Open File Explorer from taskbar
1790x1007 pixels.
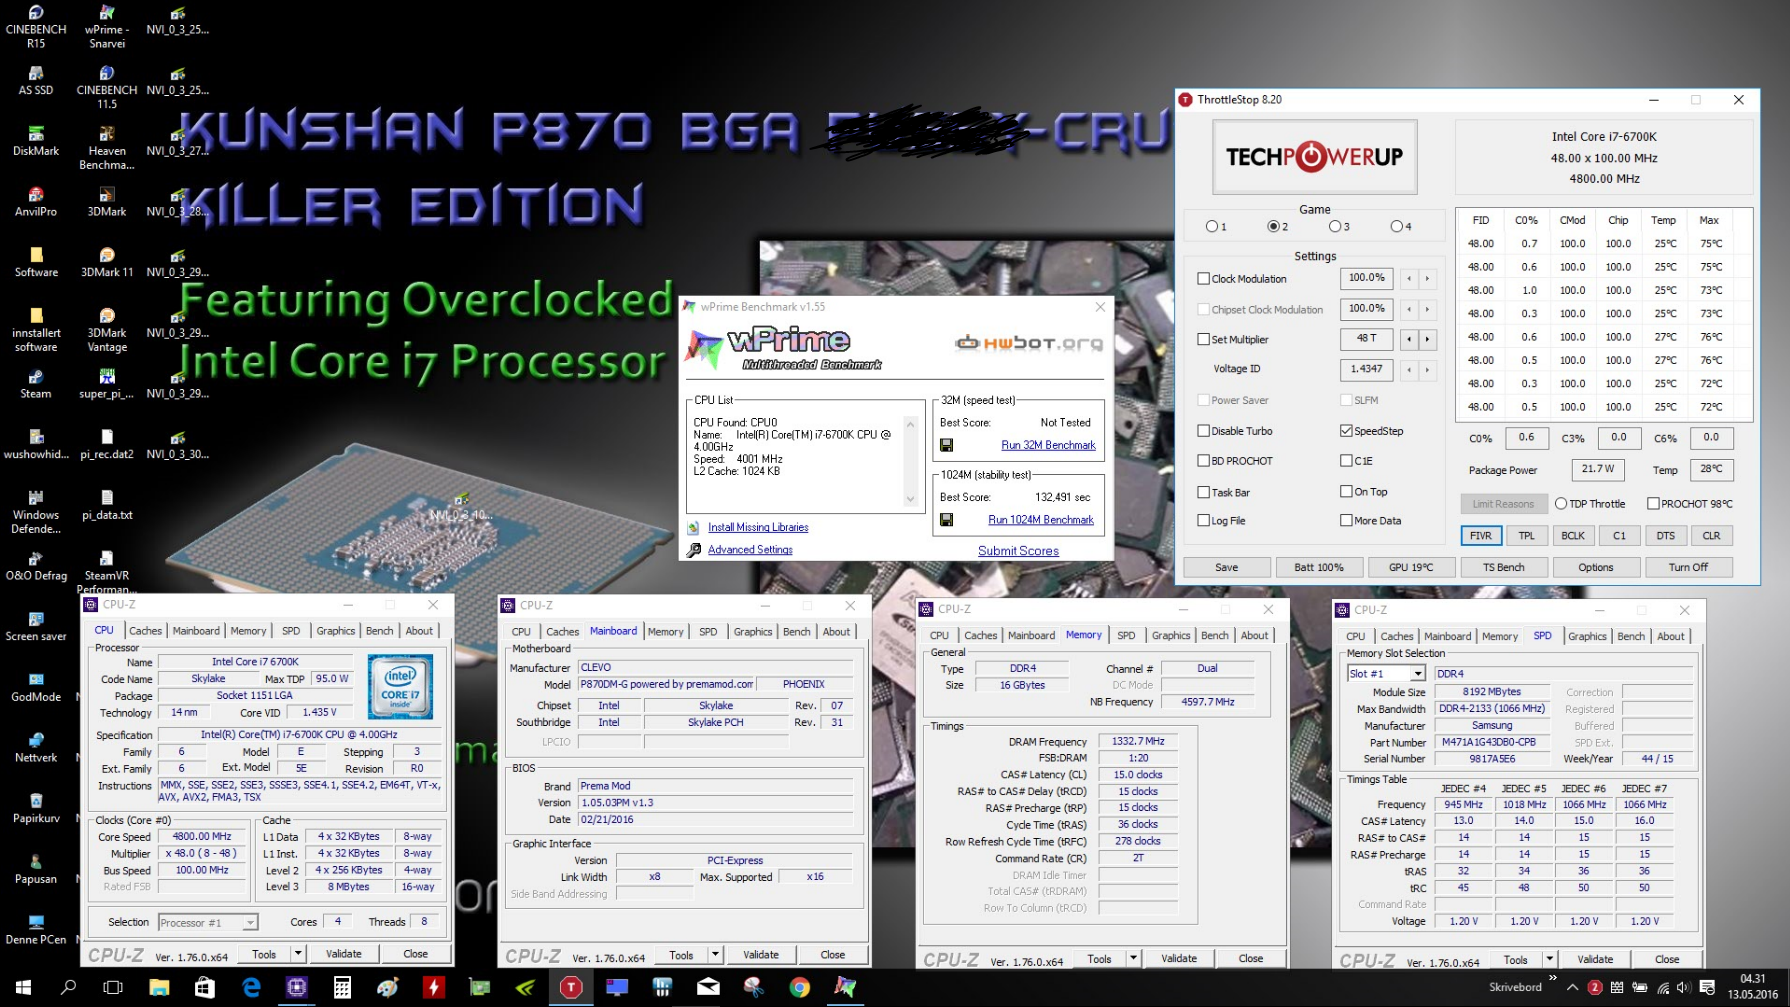coord(159,987)
